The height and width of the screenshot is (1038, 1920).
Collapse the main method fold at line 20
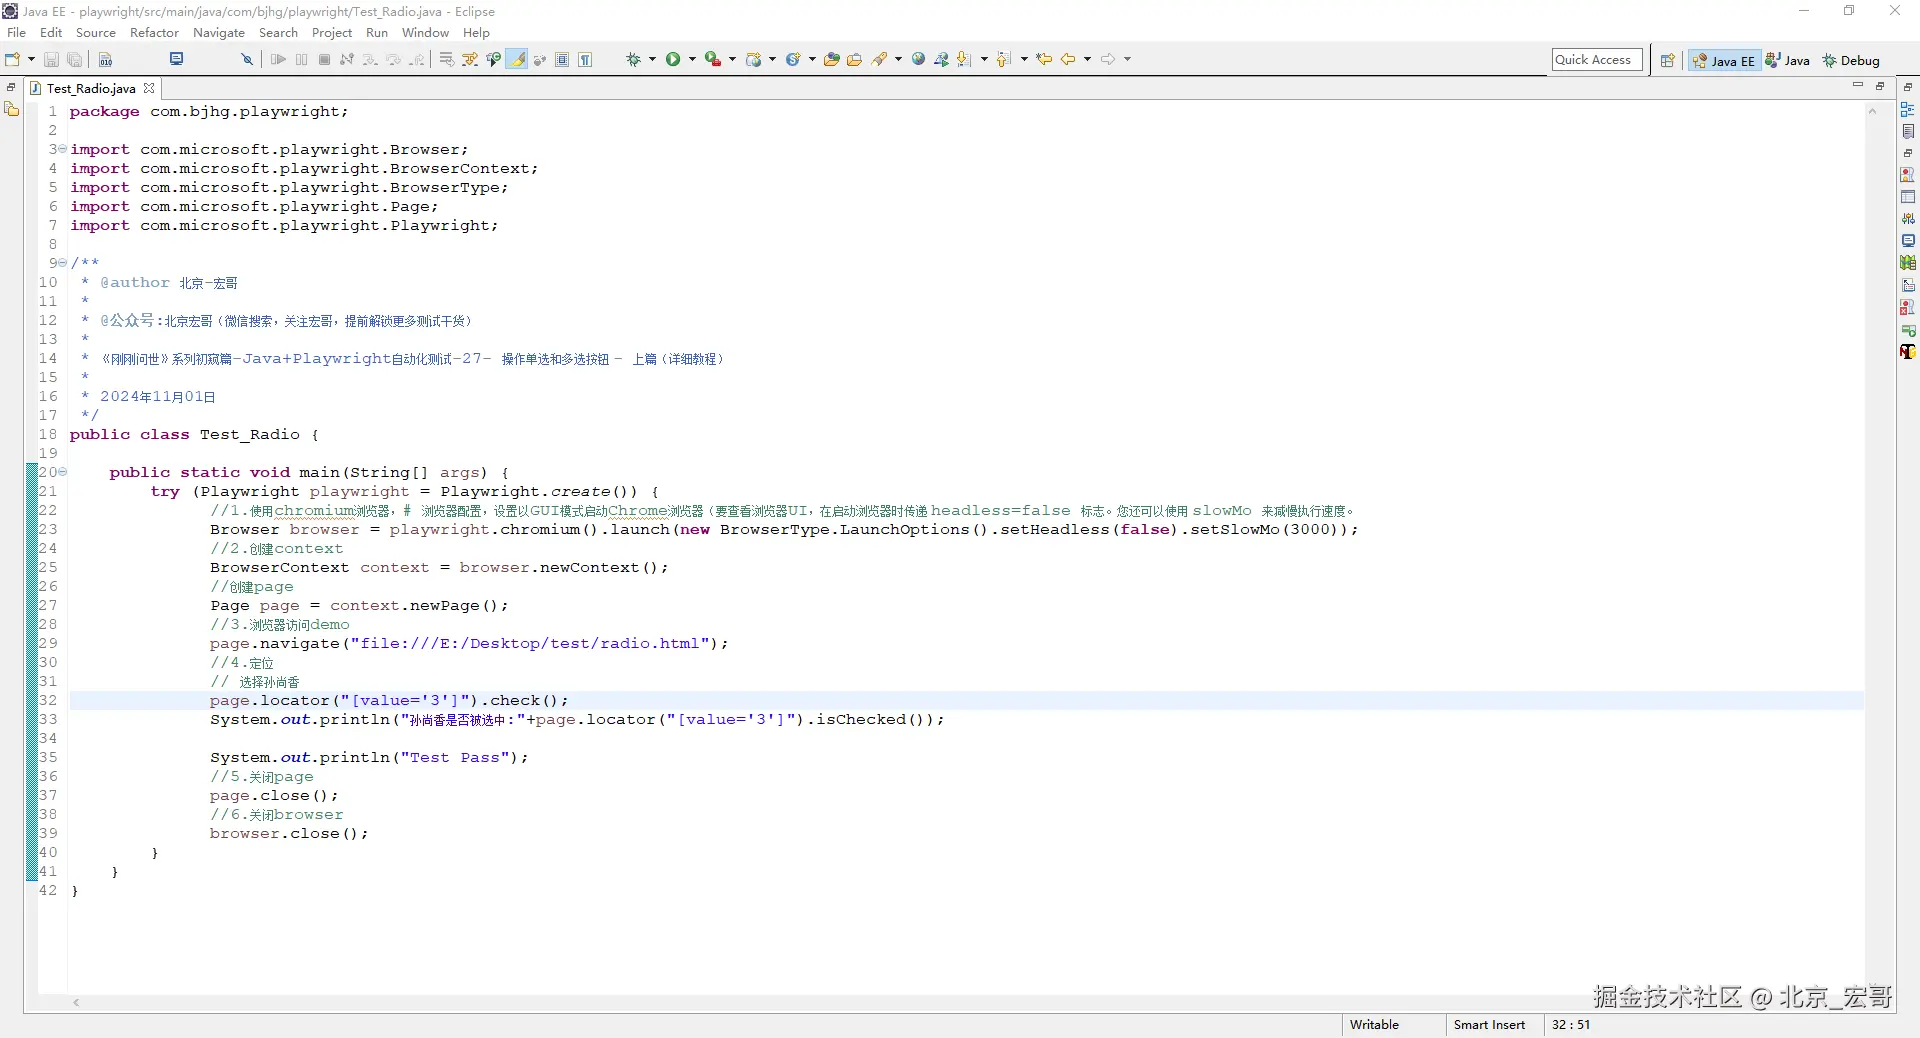point(63,472)
